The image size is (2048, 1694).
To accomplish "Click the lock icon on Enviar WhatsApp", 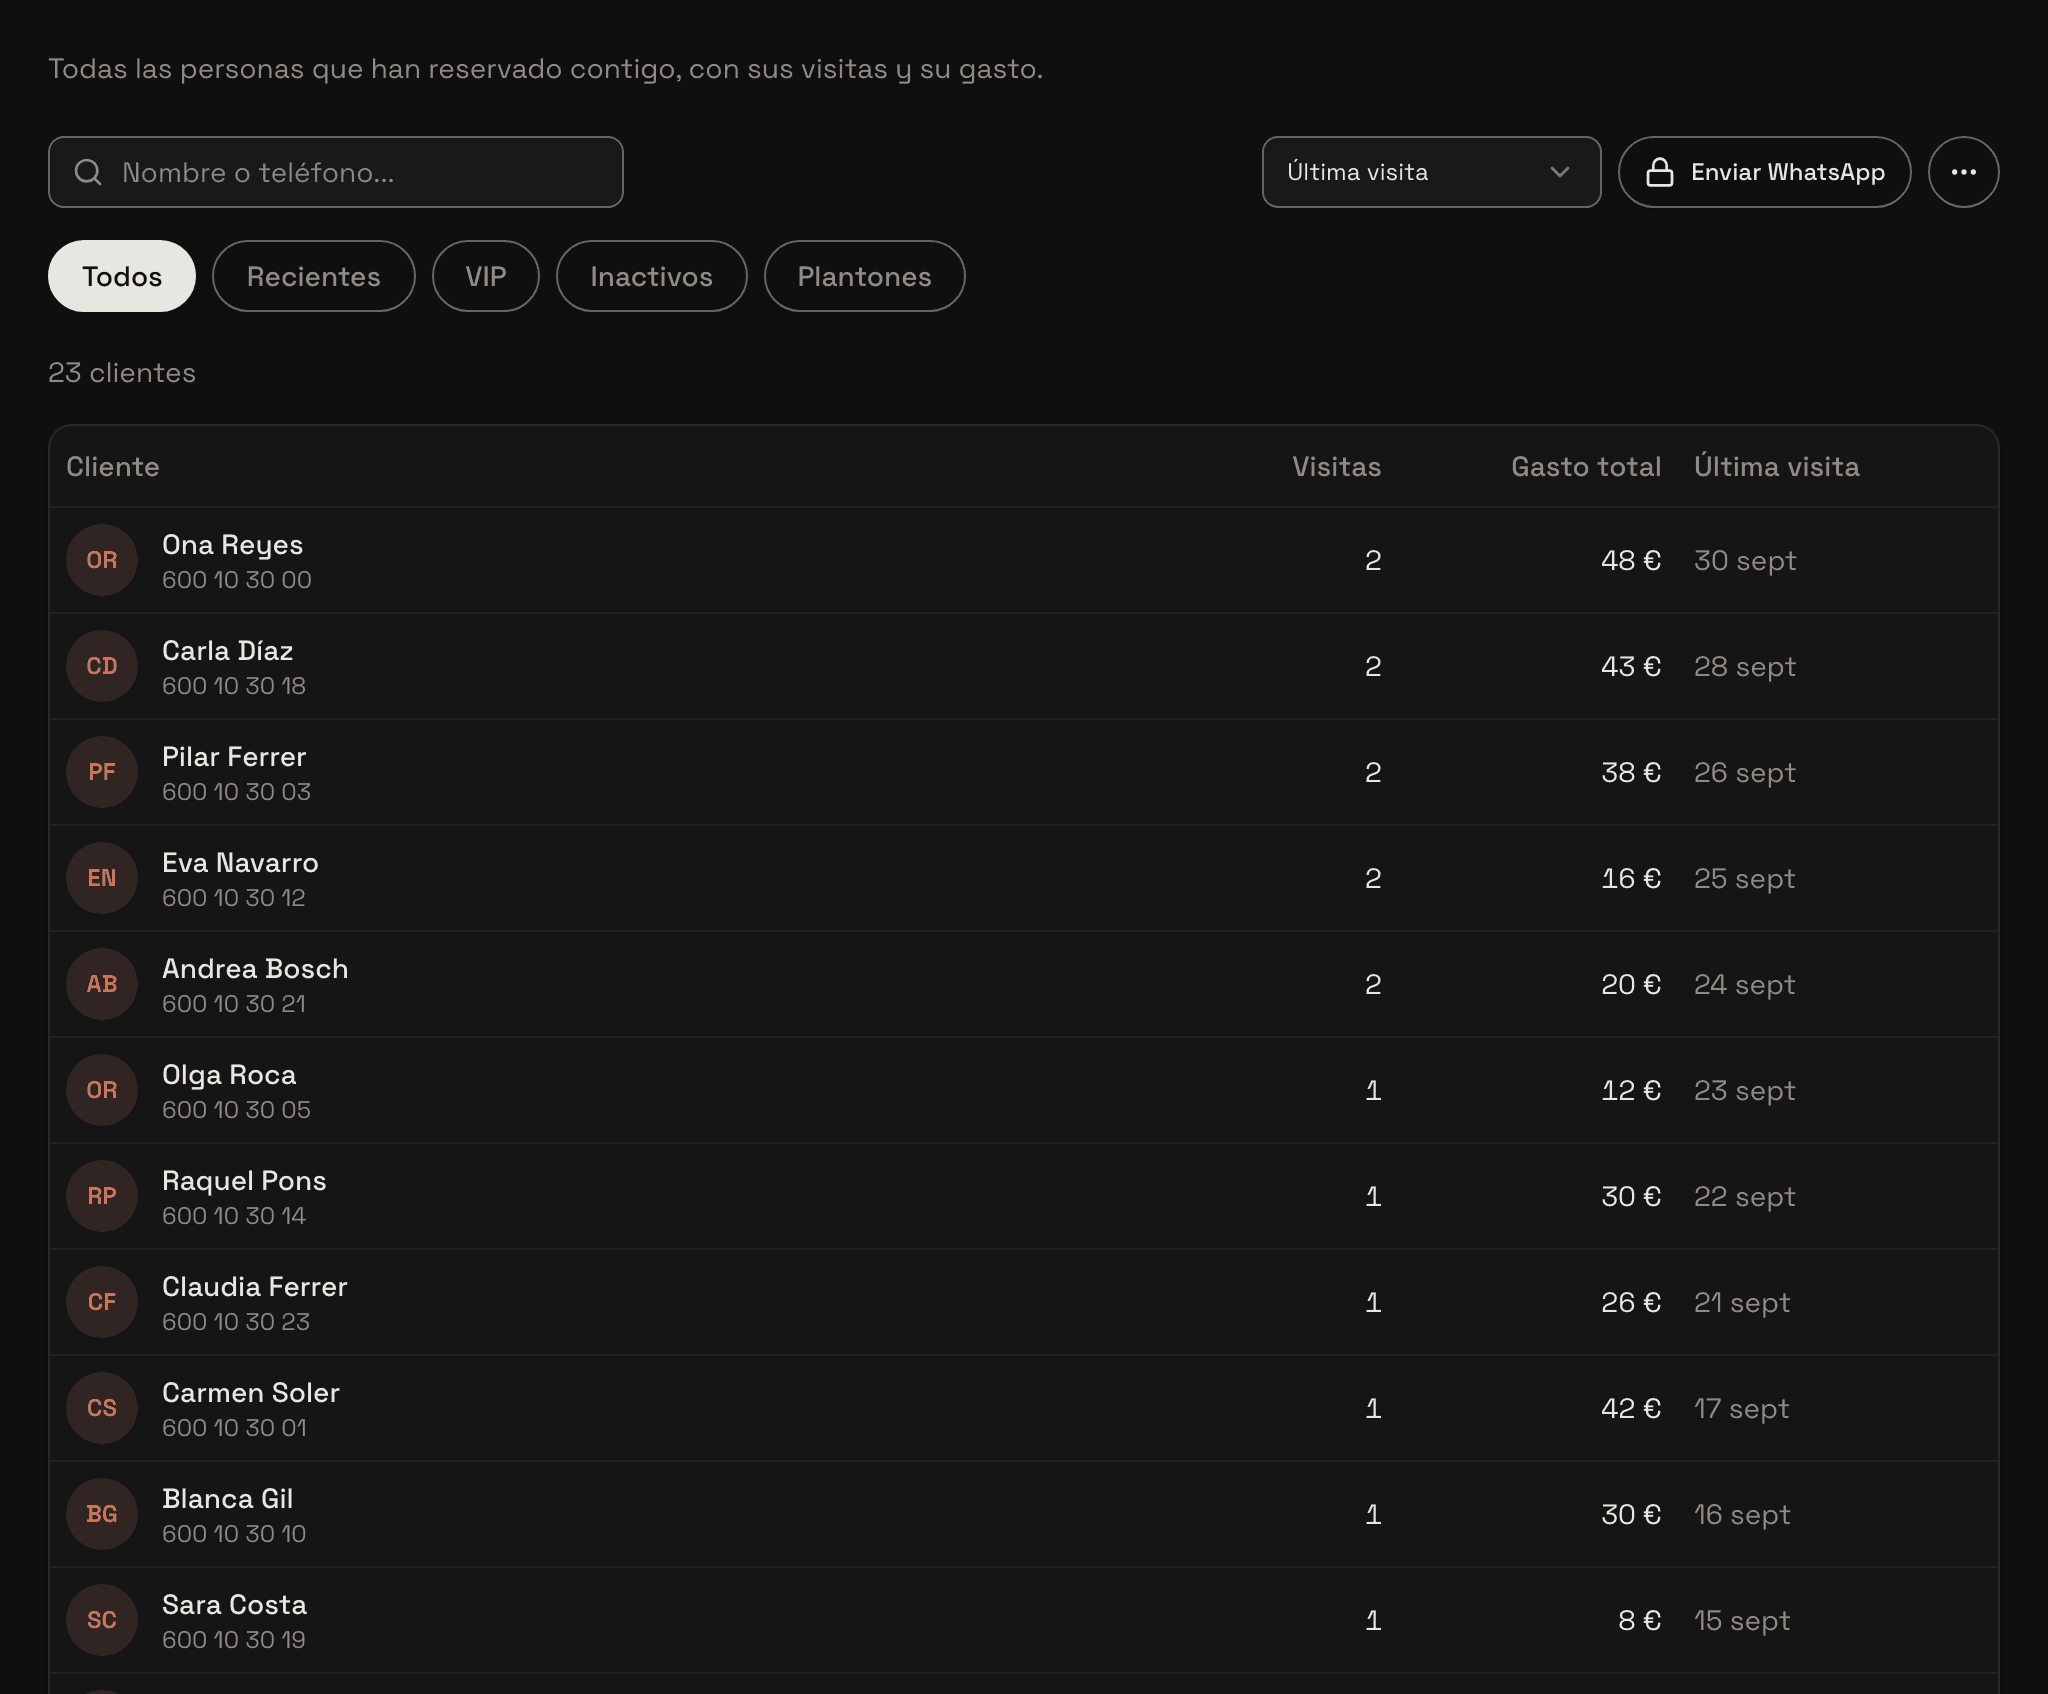I will pos(1660,172).
